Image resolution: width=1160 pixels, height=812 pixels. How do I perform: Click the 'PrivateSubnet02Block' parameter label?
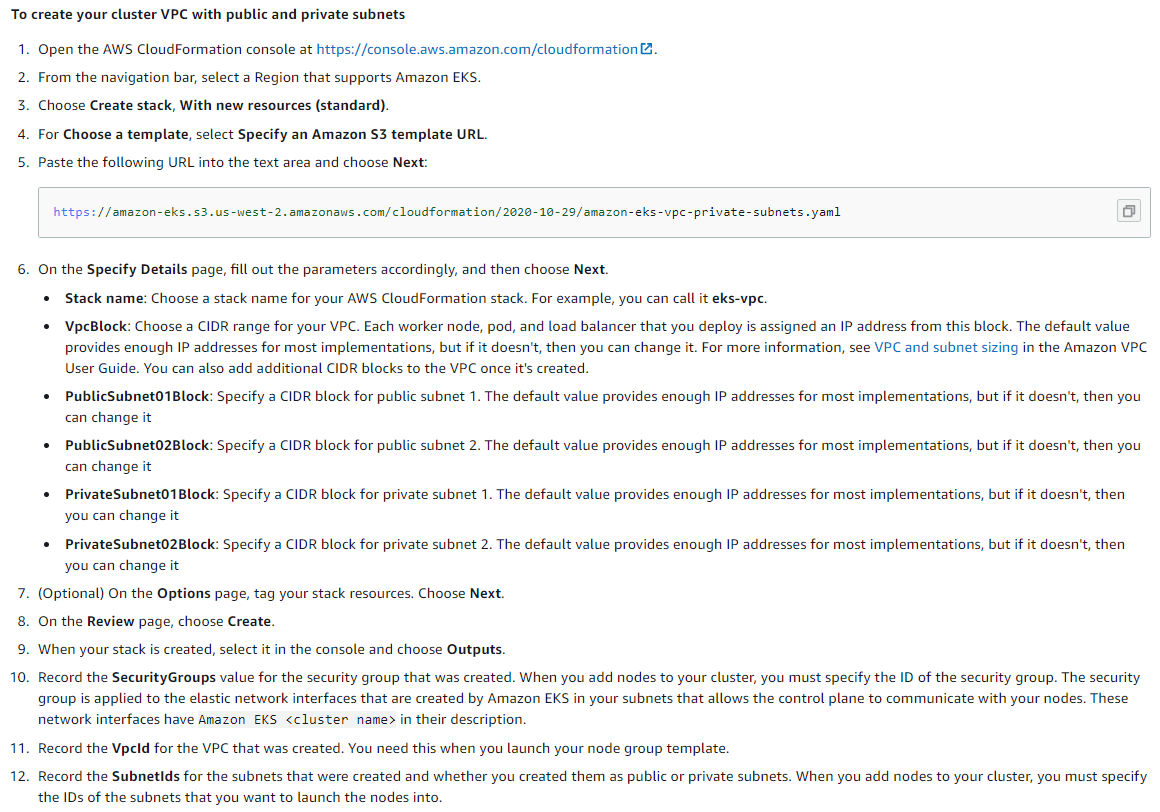click(x=140, y=544)
